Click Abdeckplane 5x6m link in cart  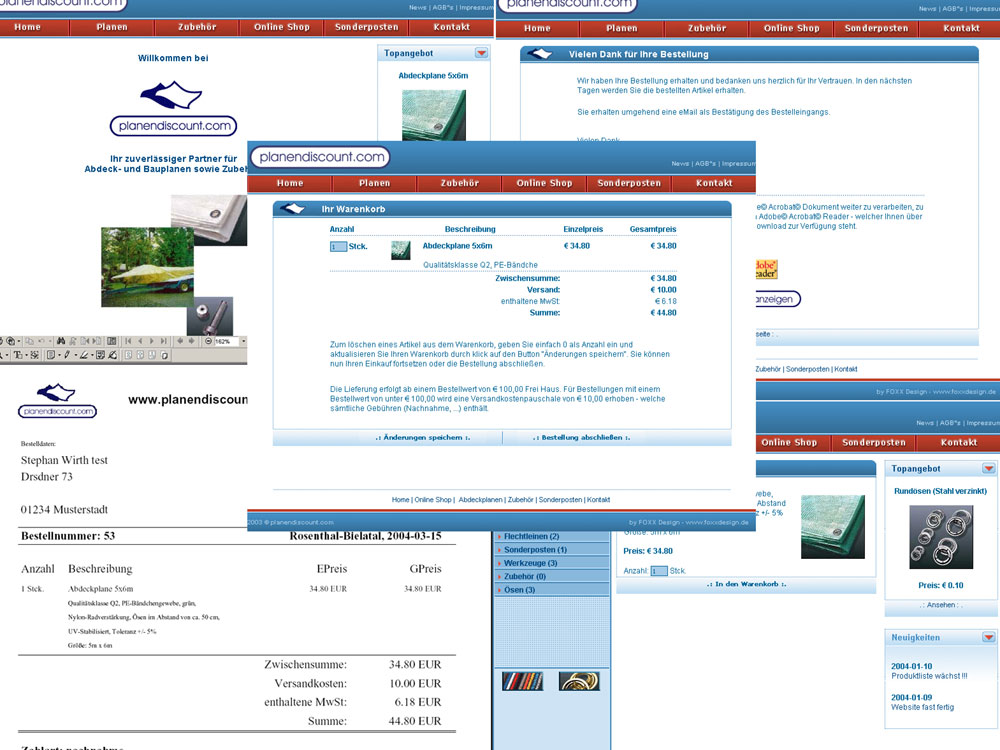pyautogui.click(x=457, y=246)
